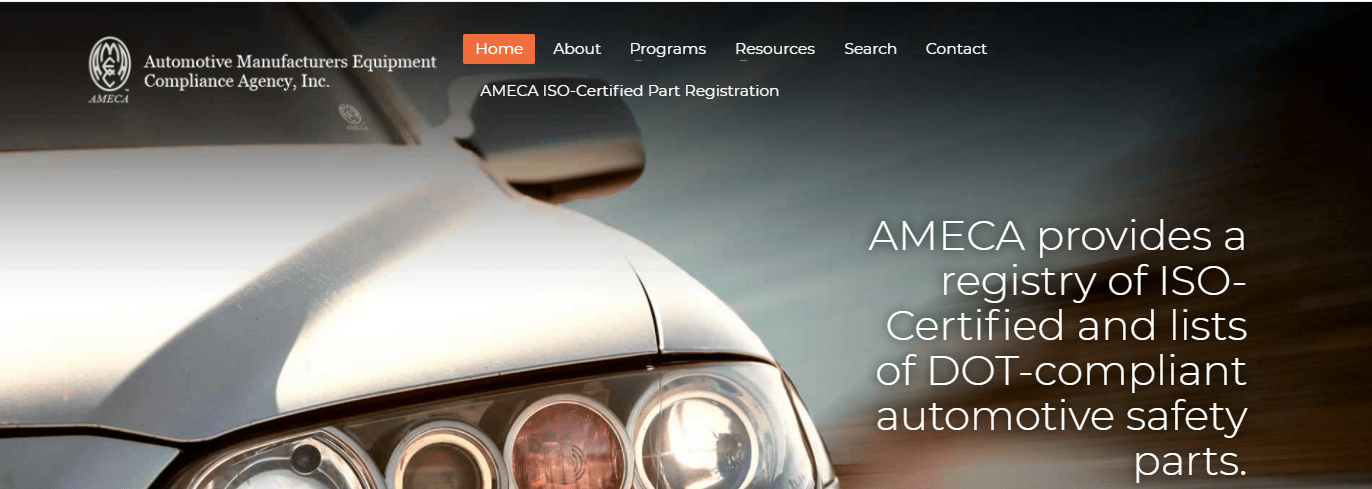Screen dimensions: 1372x489
Task: Select the highlighted Home menu item
Action: (499, 49)
